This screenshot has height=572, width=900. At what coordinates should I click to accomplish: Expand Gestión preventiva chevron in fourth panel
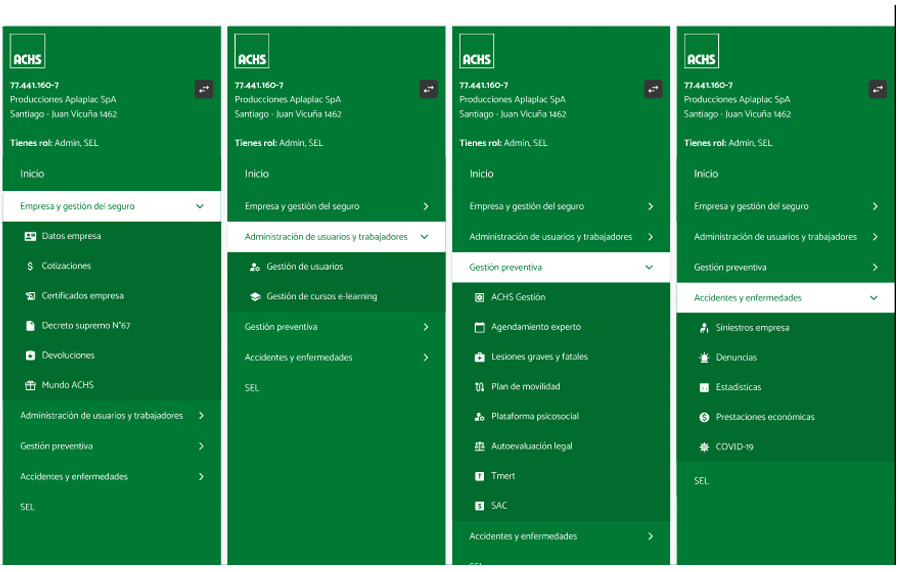[874, 267]
